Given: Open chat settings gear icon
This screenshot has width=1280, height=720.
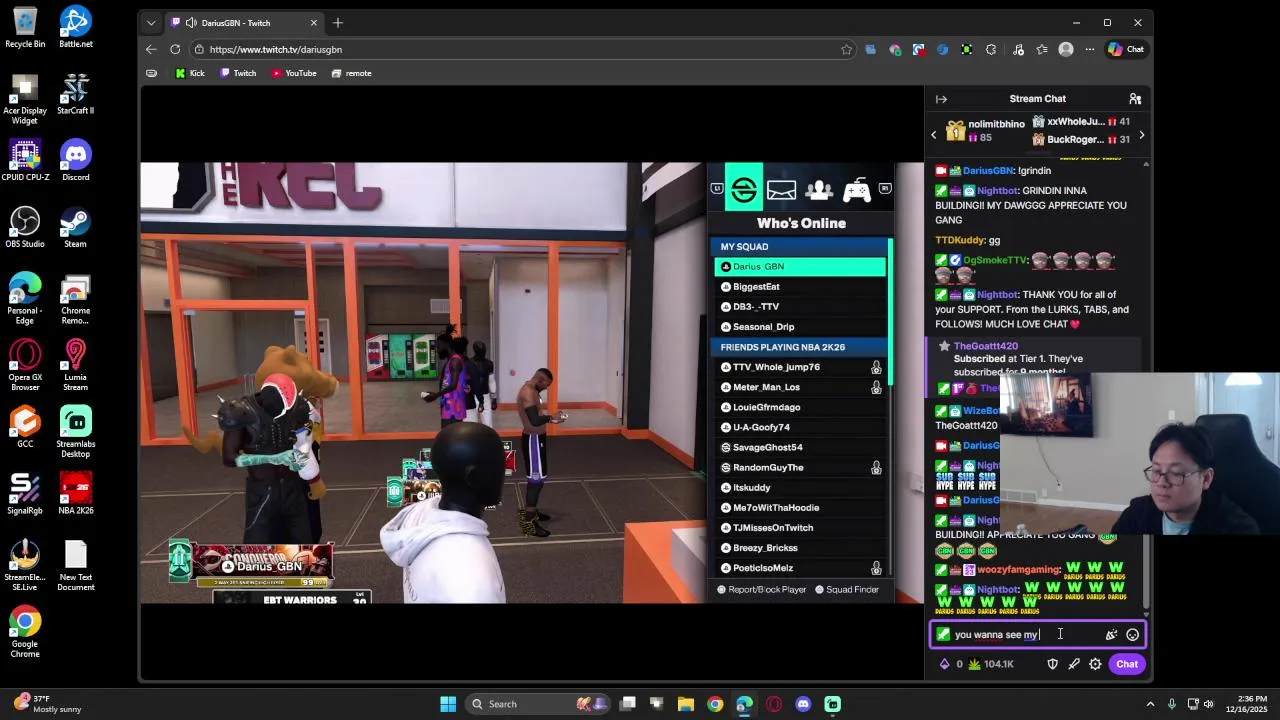Looking at the screenshot, I should [x=1095, y=664].
